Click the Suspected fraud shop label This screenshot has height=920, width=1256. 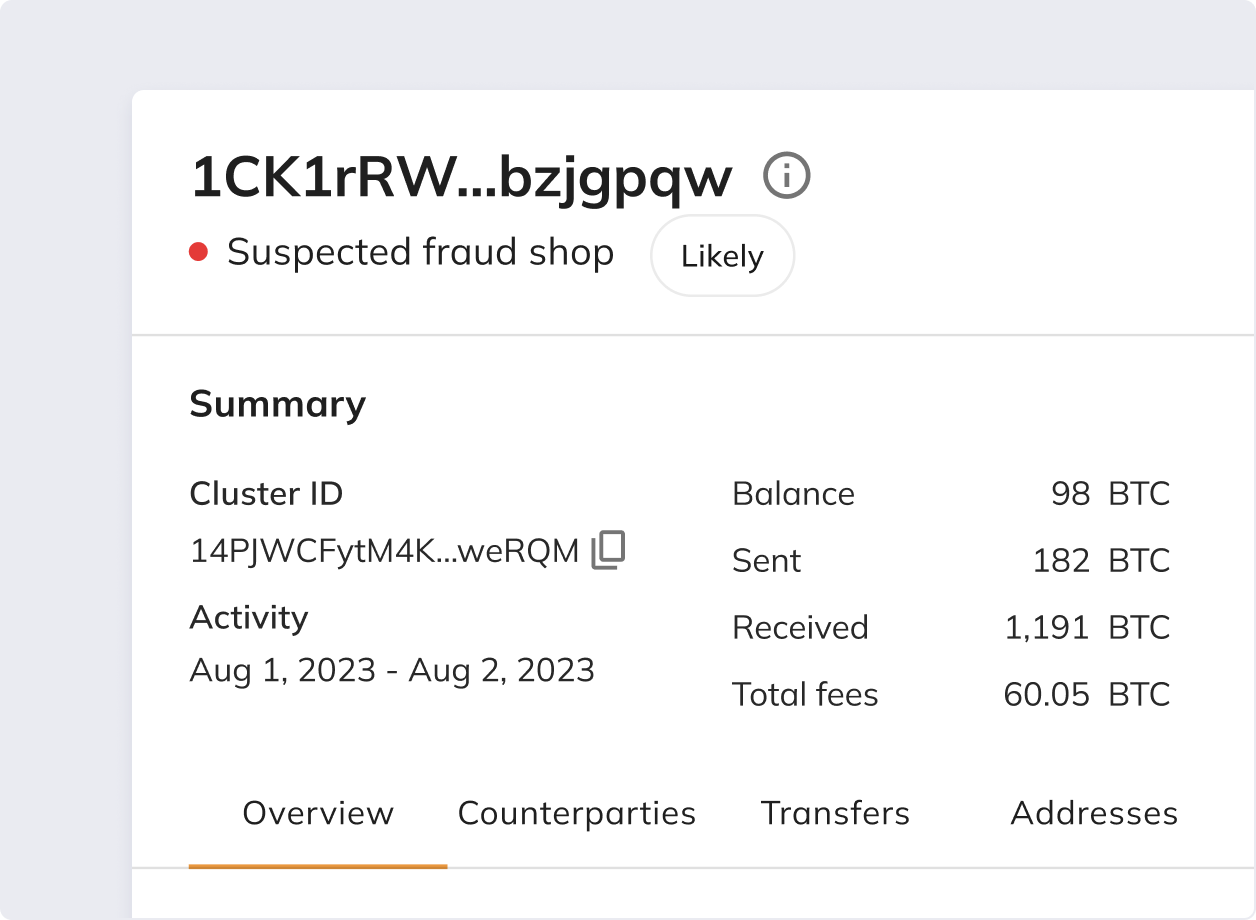[x=420, y=252]
